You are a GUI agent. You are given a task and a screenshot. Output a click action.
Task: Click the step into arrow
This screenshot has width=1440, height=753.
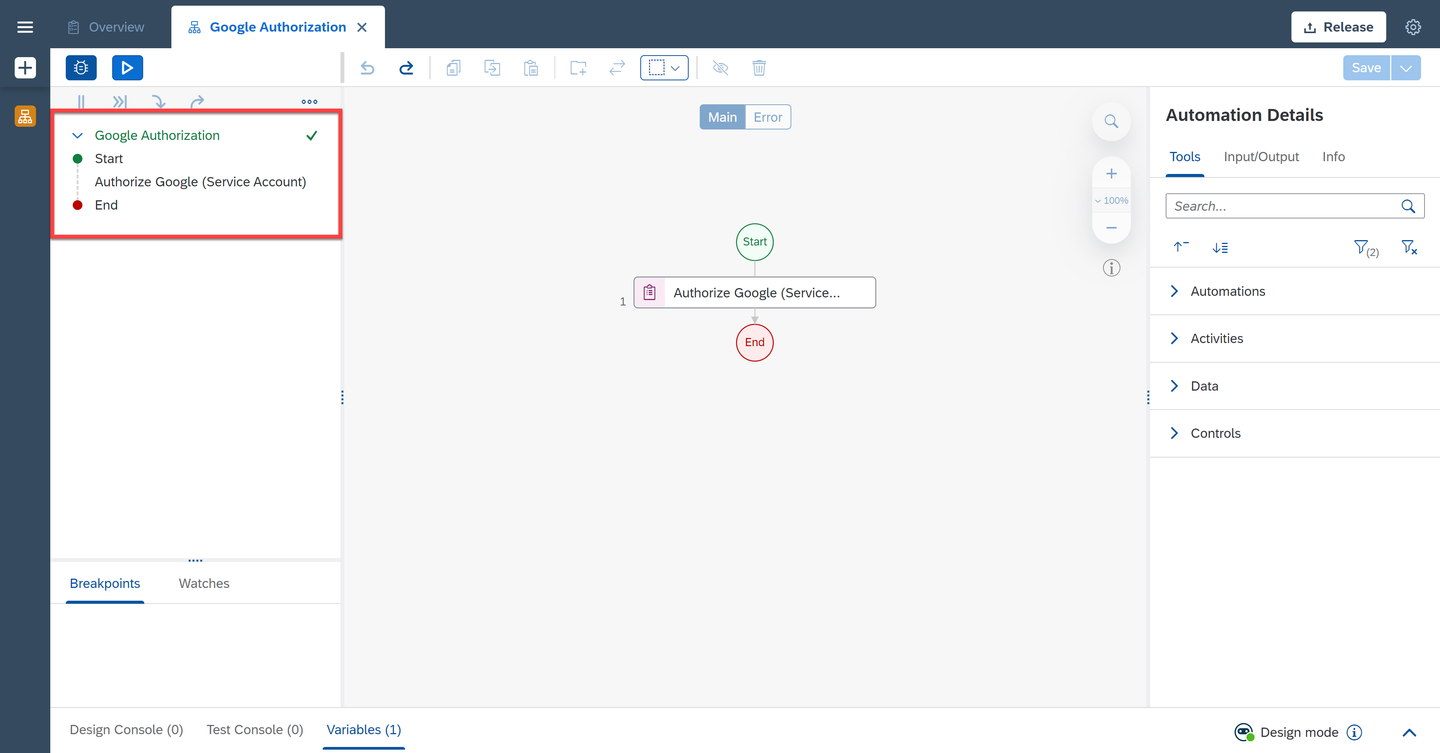point(158,102)
